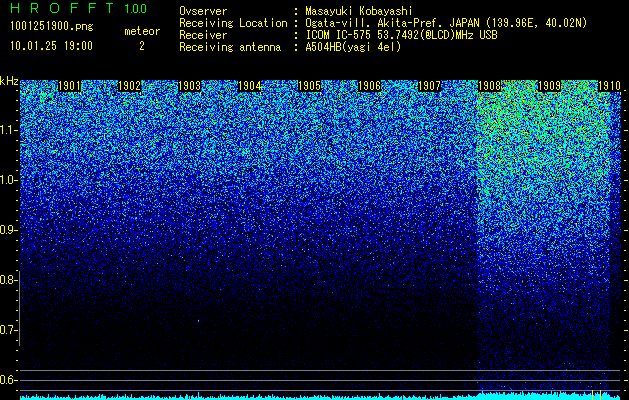The image size is (629, 400).
Task: Click the 1.1 kHz axis label
Action: pyautogui.click(x=8, y=130)
